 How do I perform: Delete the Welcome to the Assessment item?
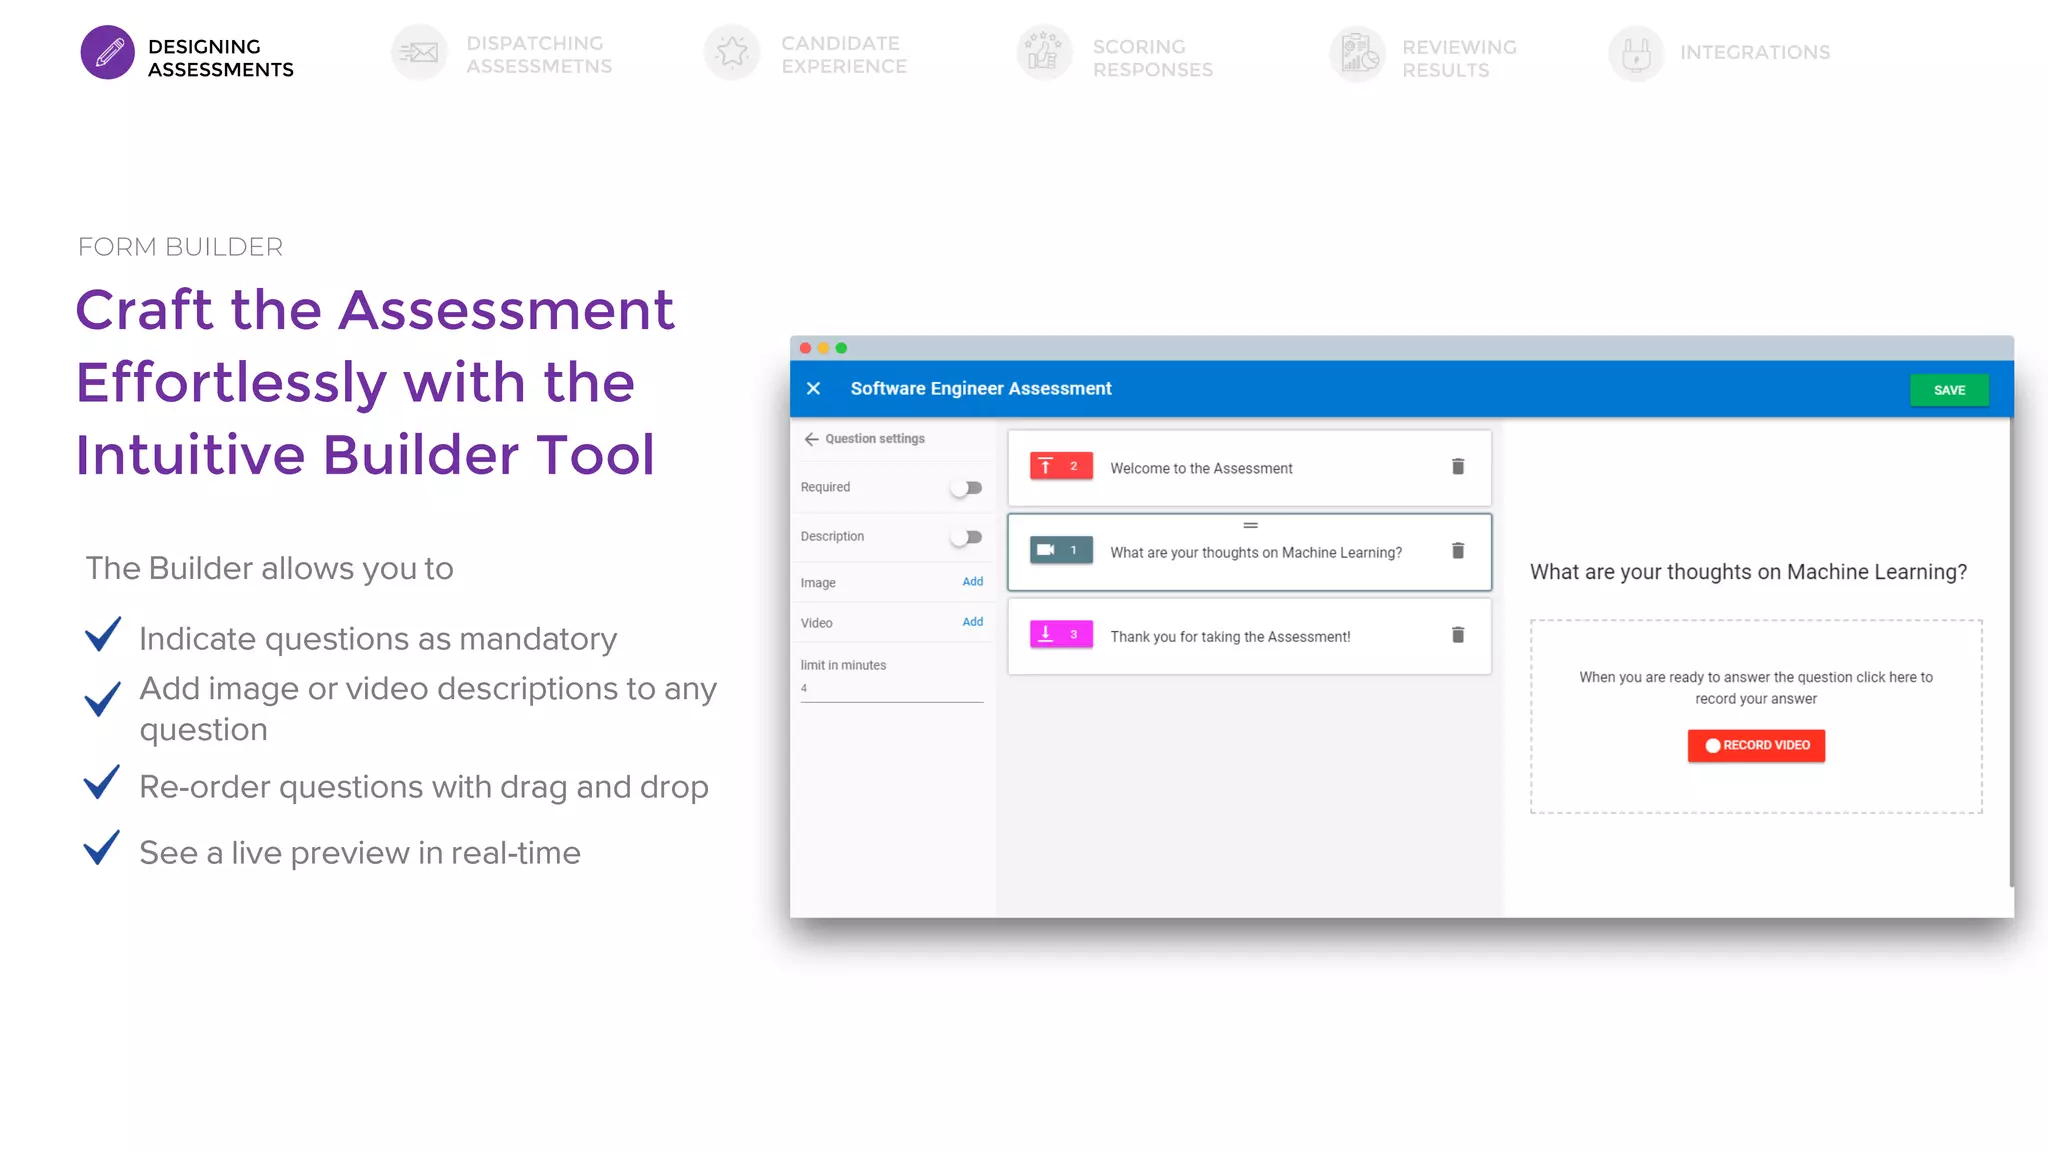pyautogui.click(x=1458, y=467)
